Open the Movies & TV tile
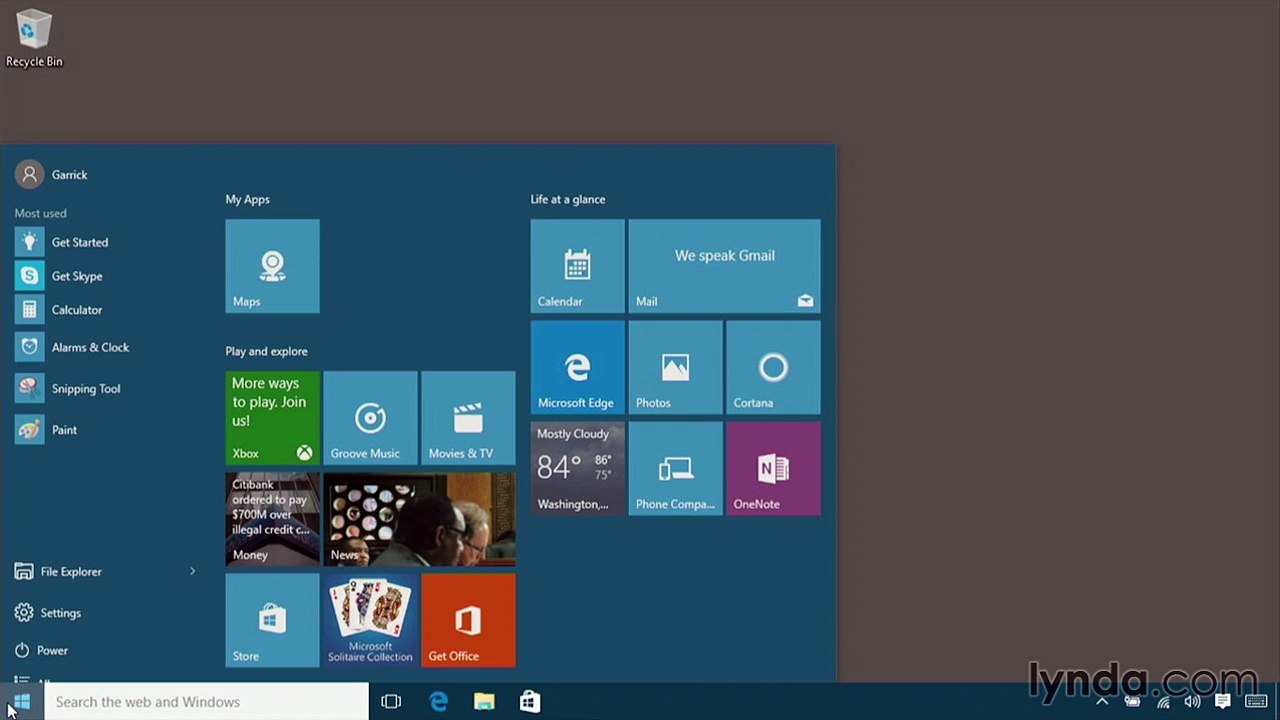The height and width of the screenshot is (720, 1280). [468, 418]
